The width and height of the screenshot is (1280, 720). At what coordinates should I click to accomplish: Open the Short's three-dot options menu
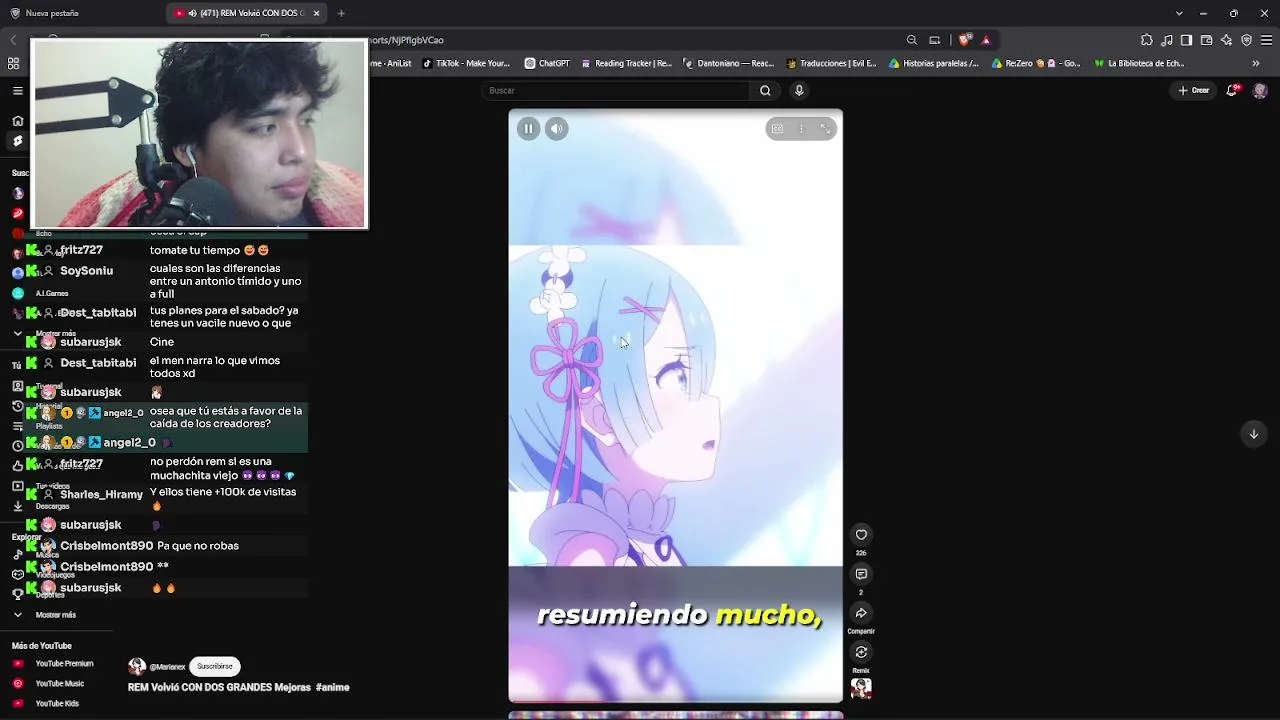[801, 129]
